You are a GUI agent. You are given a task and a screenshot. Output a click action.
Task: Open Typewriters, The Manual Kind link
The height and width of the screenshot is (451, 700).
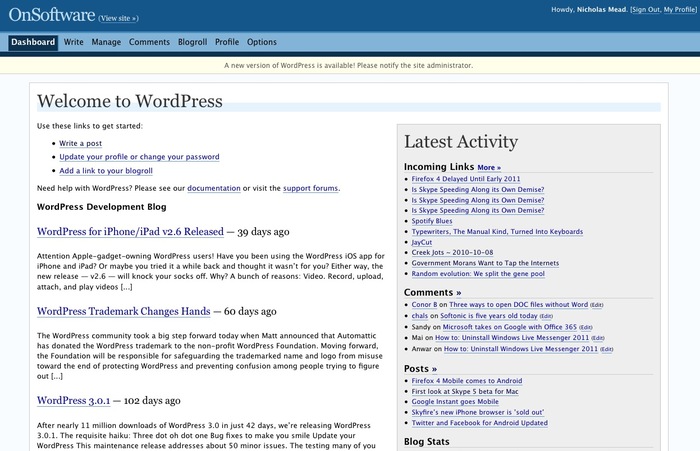[497, 232]
